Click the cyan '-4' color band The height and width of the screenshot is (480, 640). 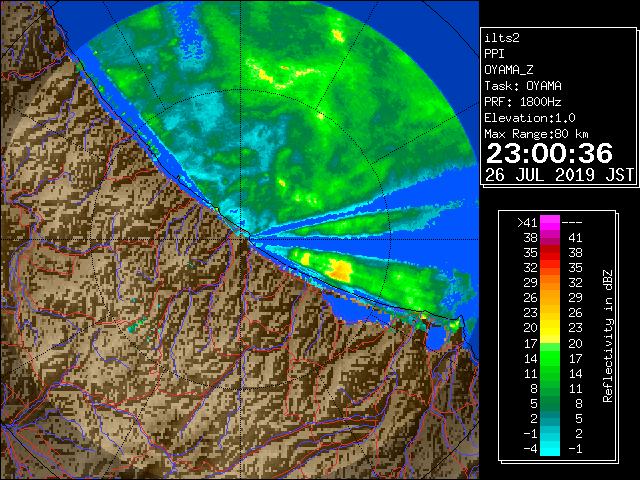click(550, 449)
